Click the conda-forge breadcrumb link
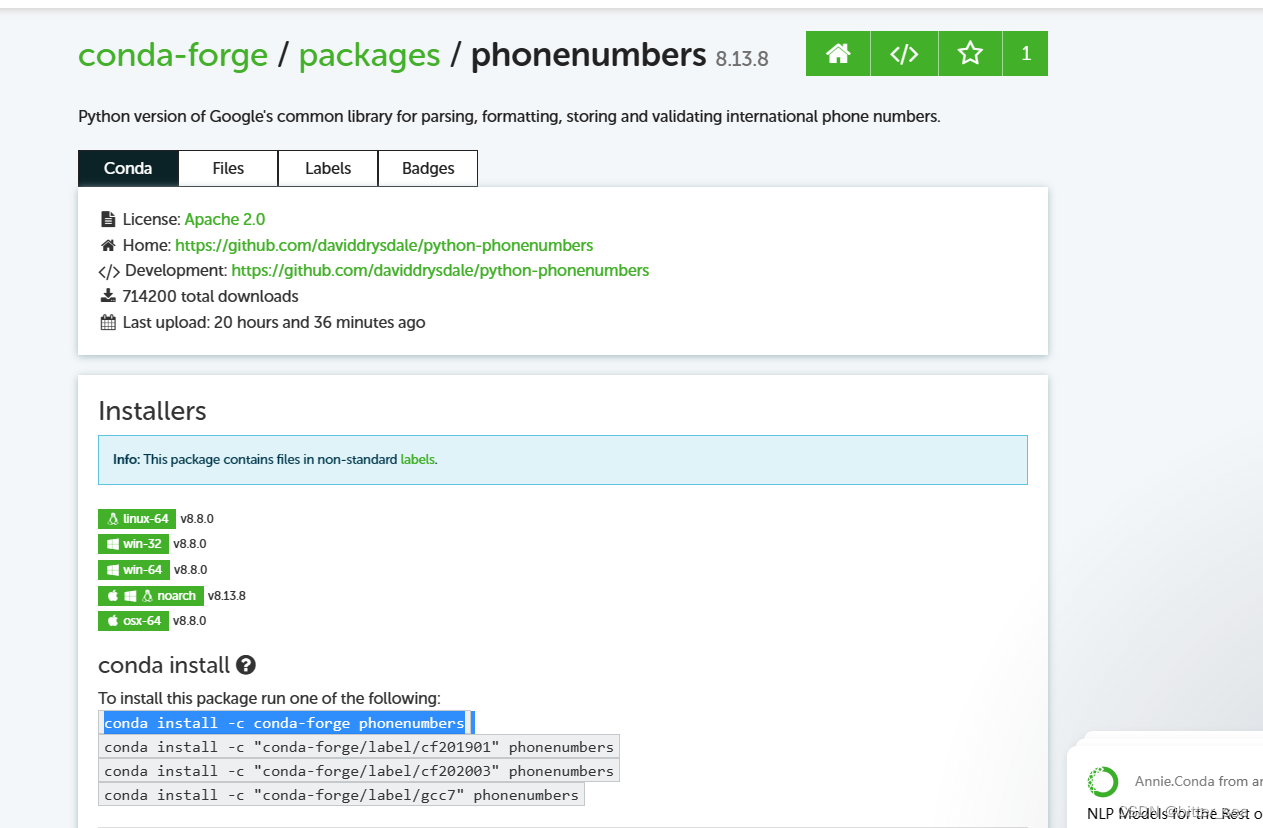 [x=172, y=55]
